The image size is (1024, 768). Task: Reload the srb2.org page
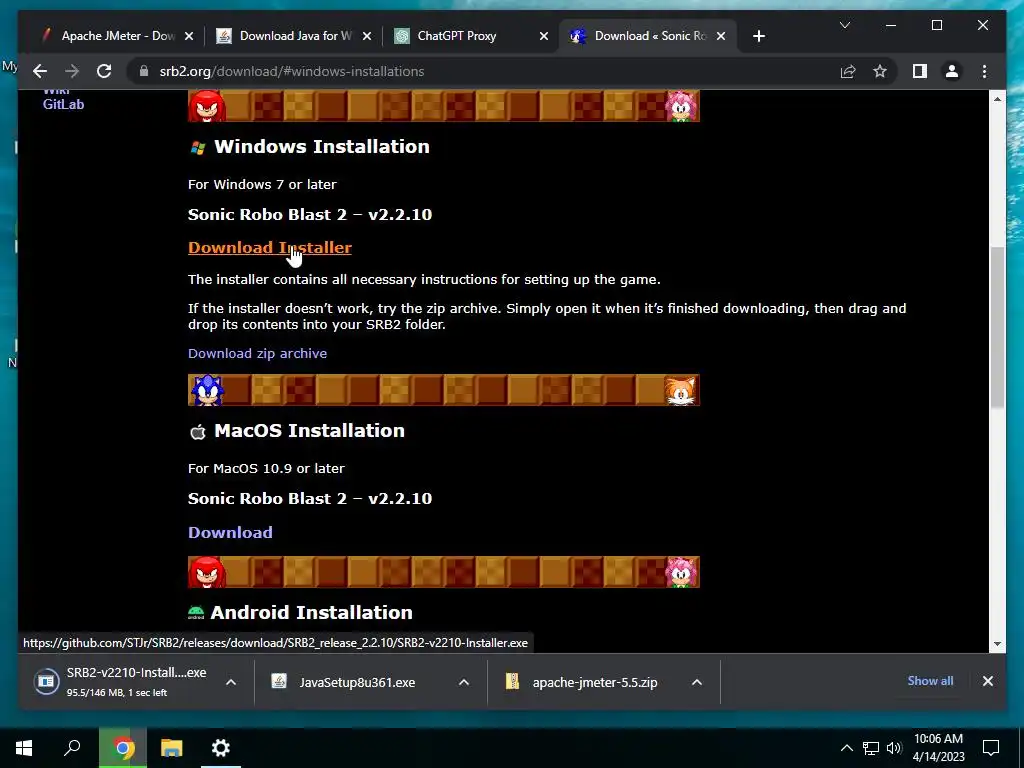tap(104, 71)
